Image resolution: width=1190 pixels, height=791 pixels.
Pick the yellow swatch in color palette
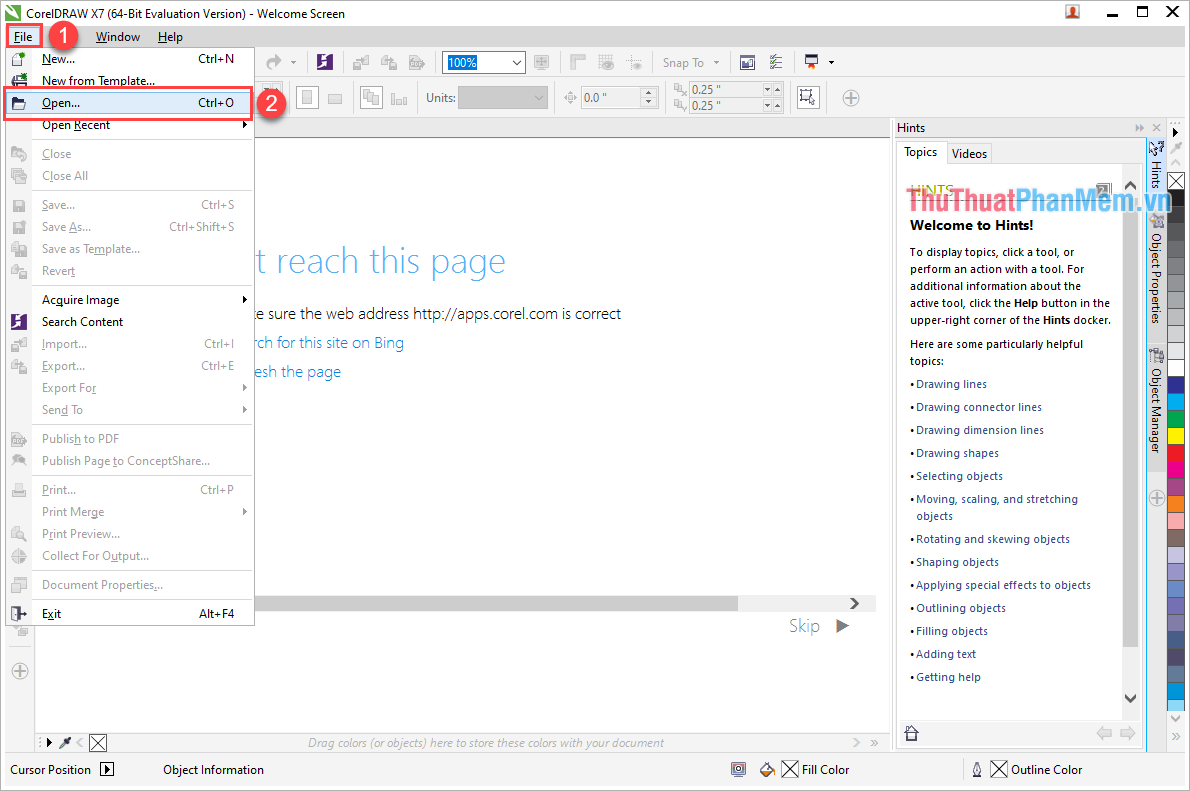[1176, 435]
